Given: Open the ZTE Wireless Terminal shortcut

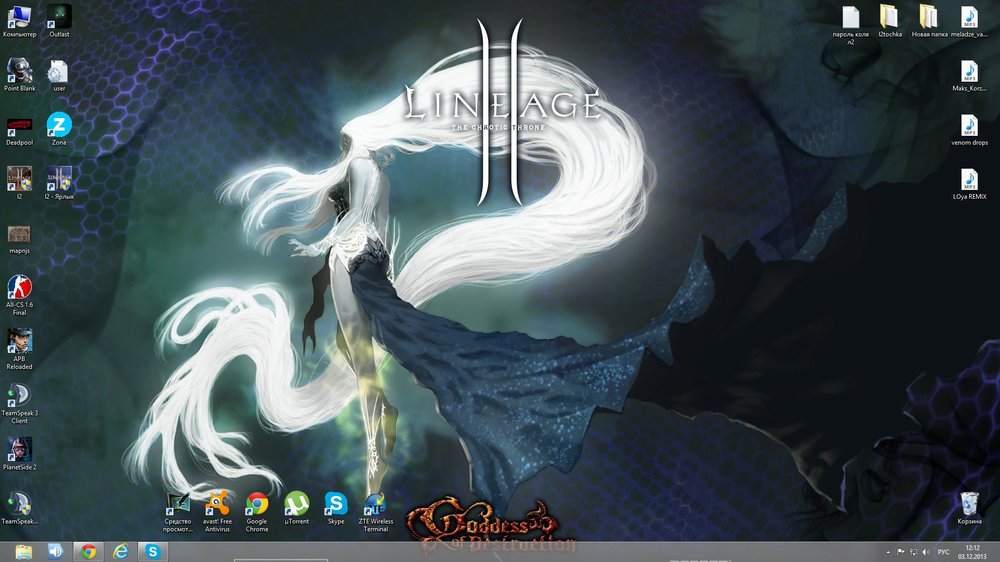Looking at the screenshot, I should 375,503.
